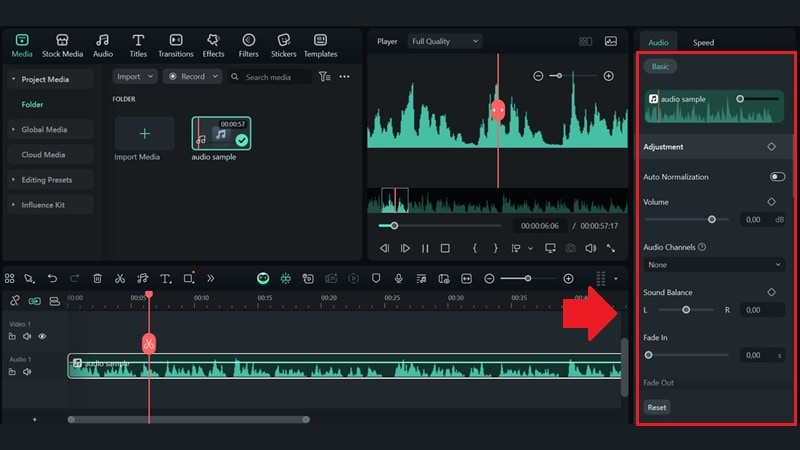
Task: Open the player scopes image icon
Action: [611, 41]
